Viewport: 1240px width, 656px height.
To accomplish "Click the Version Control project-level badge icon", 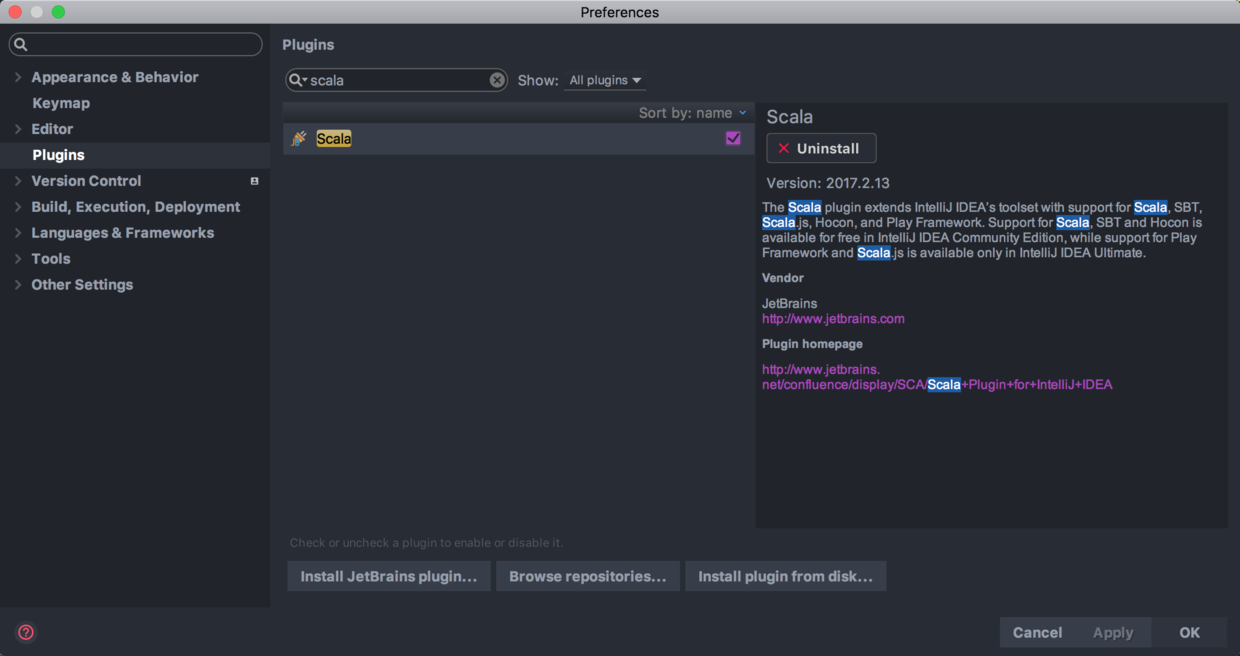I will [x=254, y=181].
